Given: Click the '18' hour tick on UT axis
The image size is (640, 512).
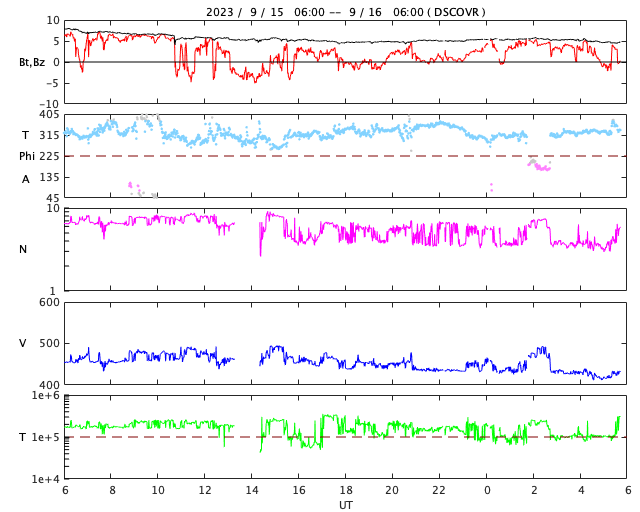Looking at the screenshot, I should (345, 490).
